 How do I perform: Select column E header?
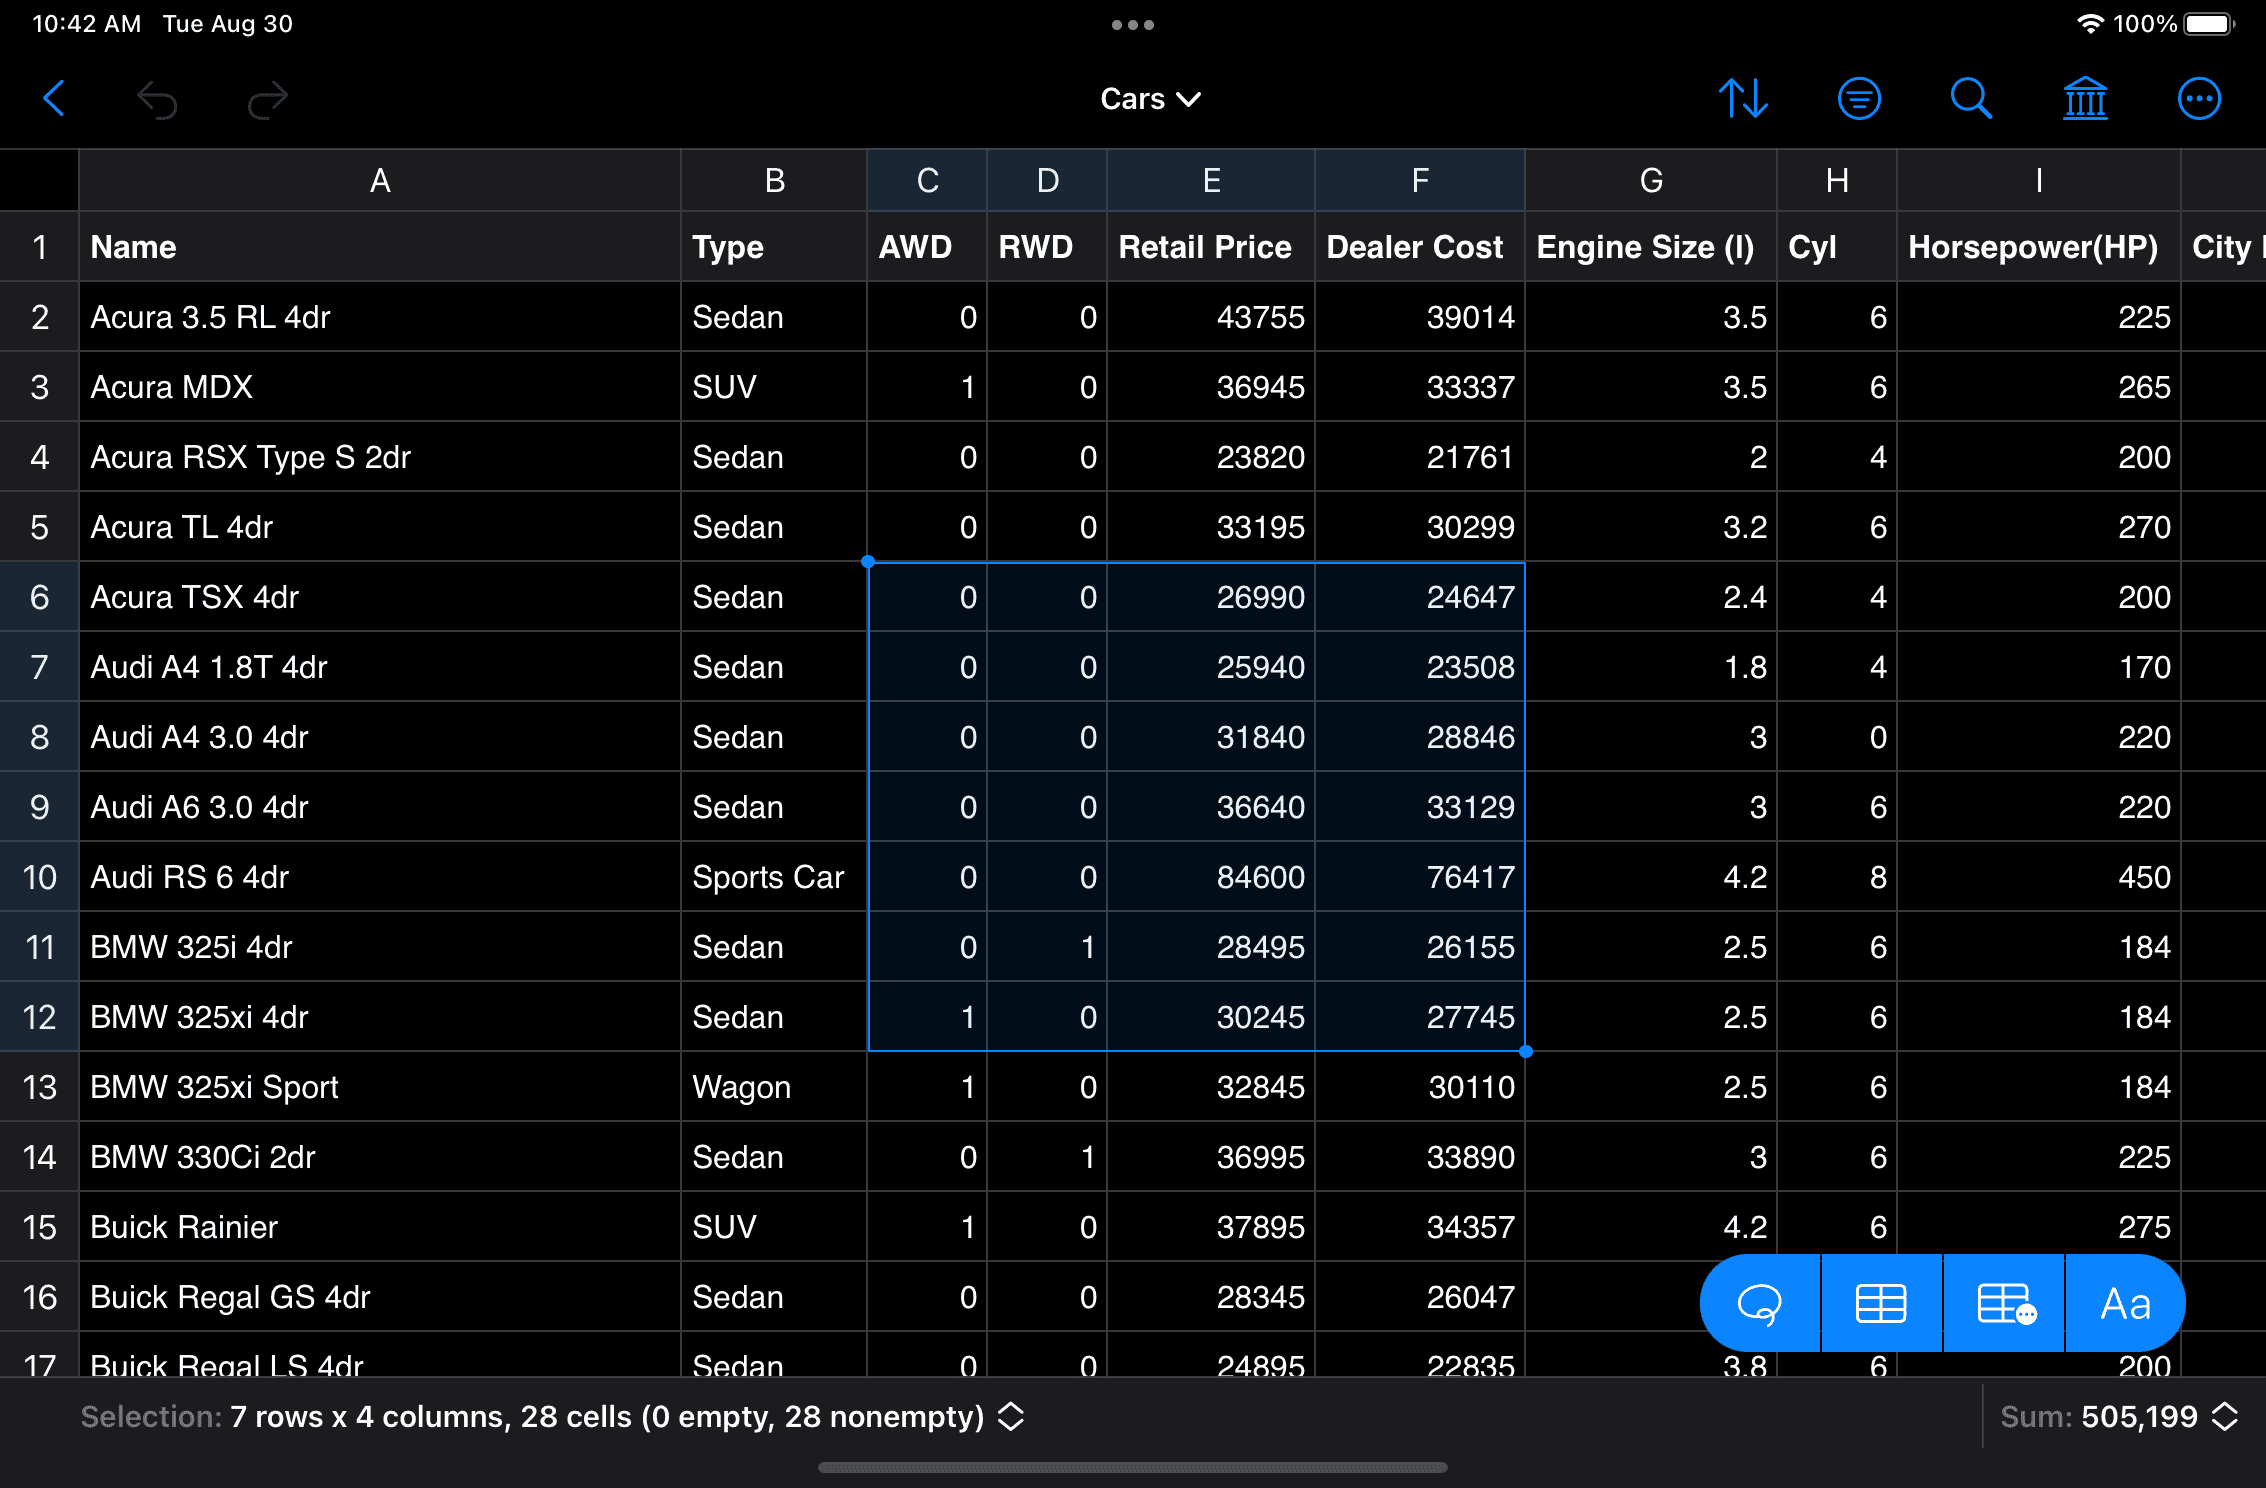(x=1211, y=180)
